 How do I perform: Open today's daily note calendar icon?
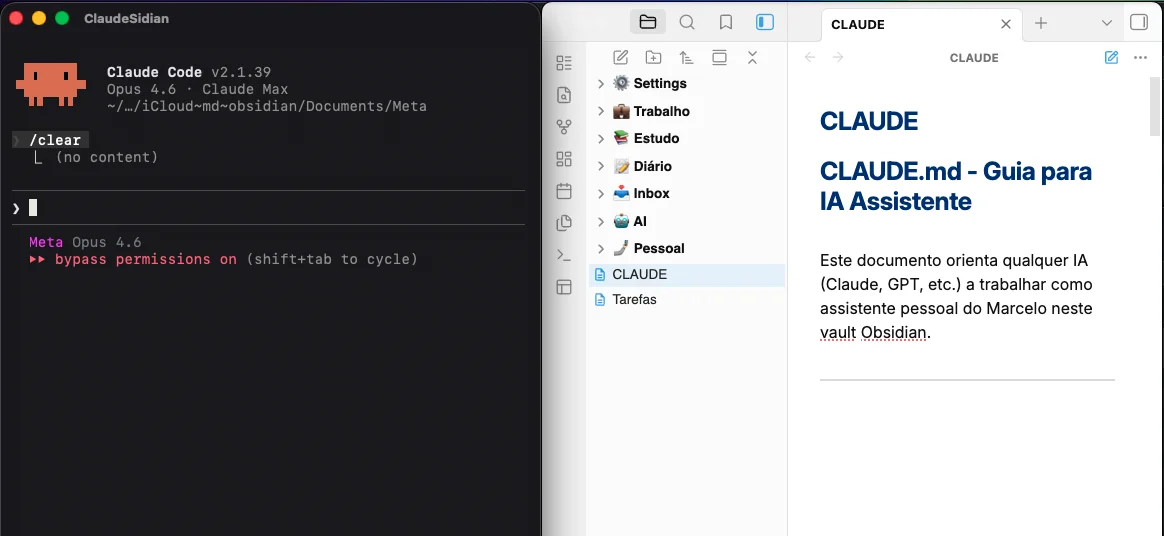(564, 191)
